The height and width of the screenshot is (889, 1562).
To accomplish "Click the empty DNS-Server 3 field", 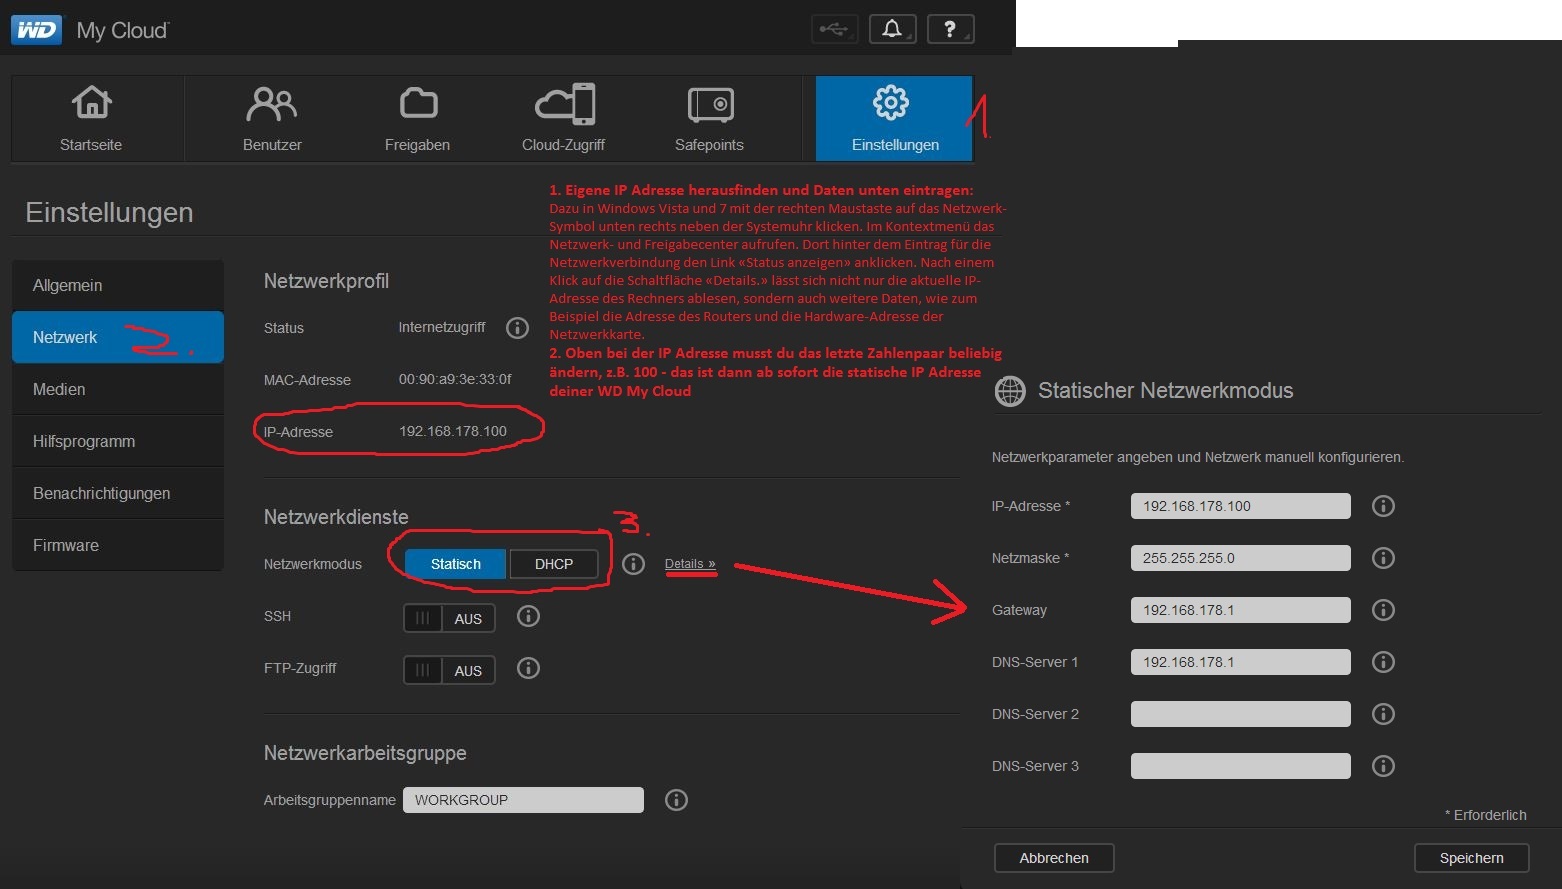I will tap(1240, 766).
